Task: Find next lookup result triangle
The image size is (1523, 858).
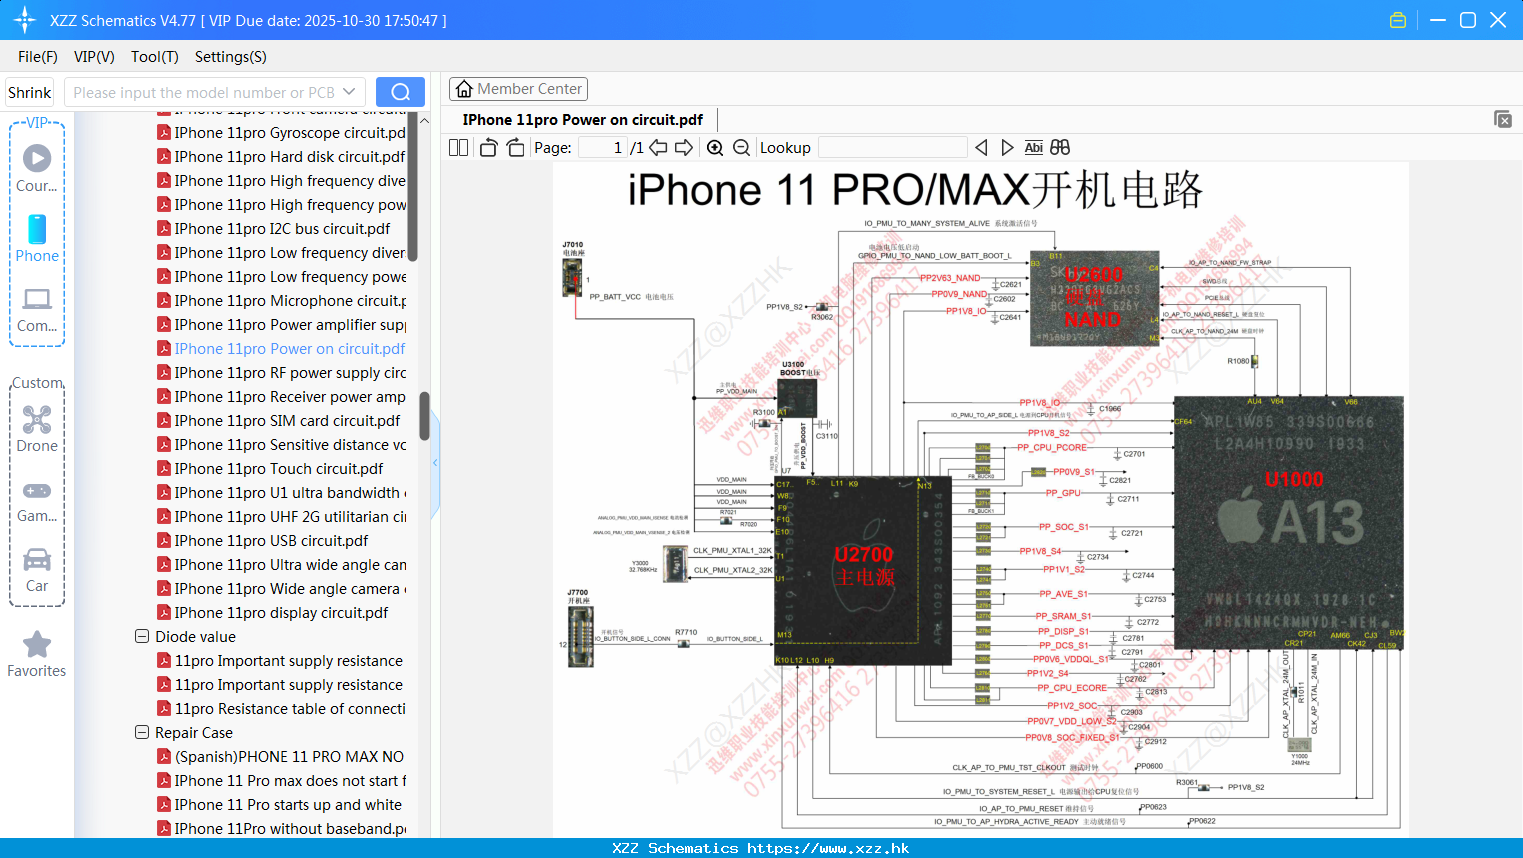Action: coord(1007,147)
